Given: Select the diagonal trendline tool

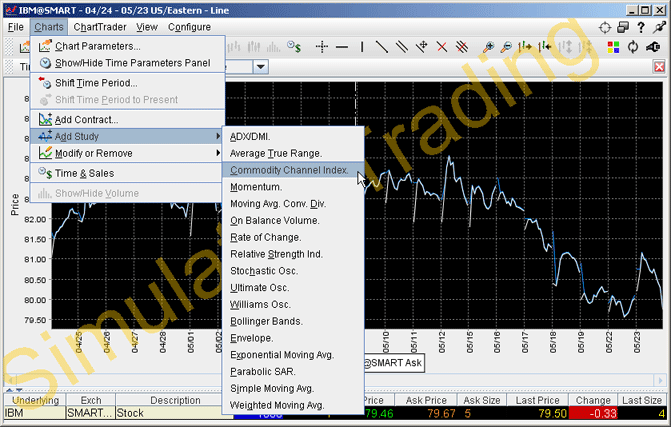Looking at the screenshot, I should pos(382,47).
